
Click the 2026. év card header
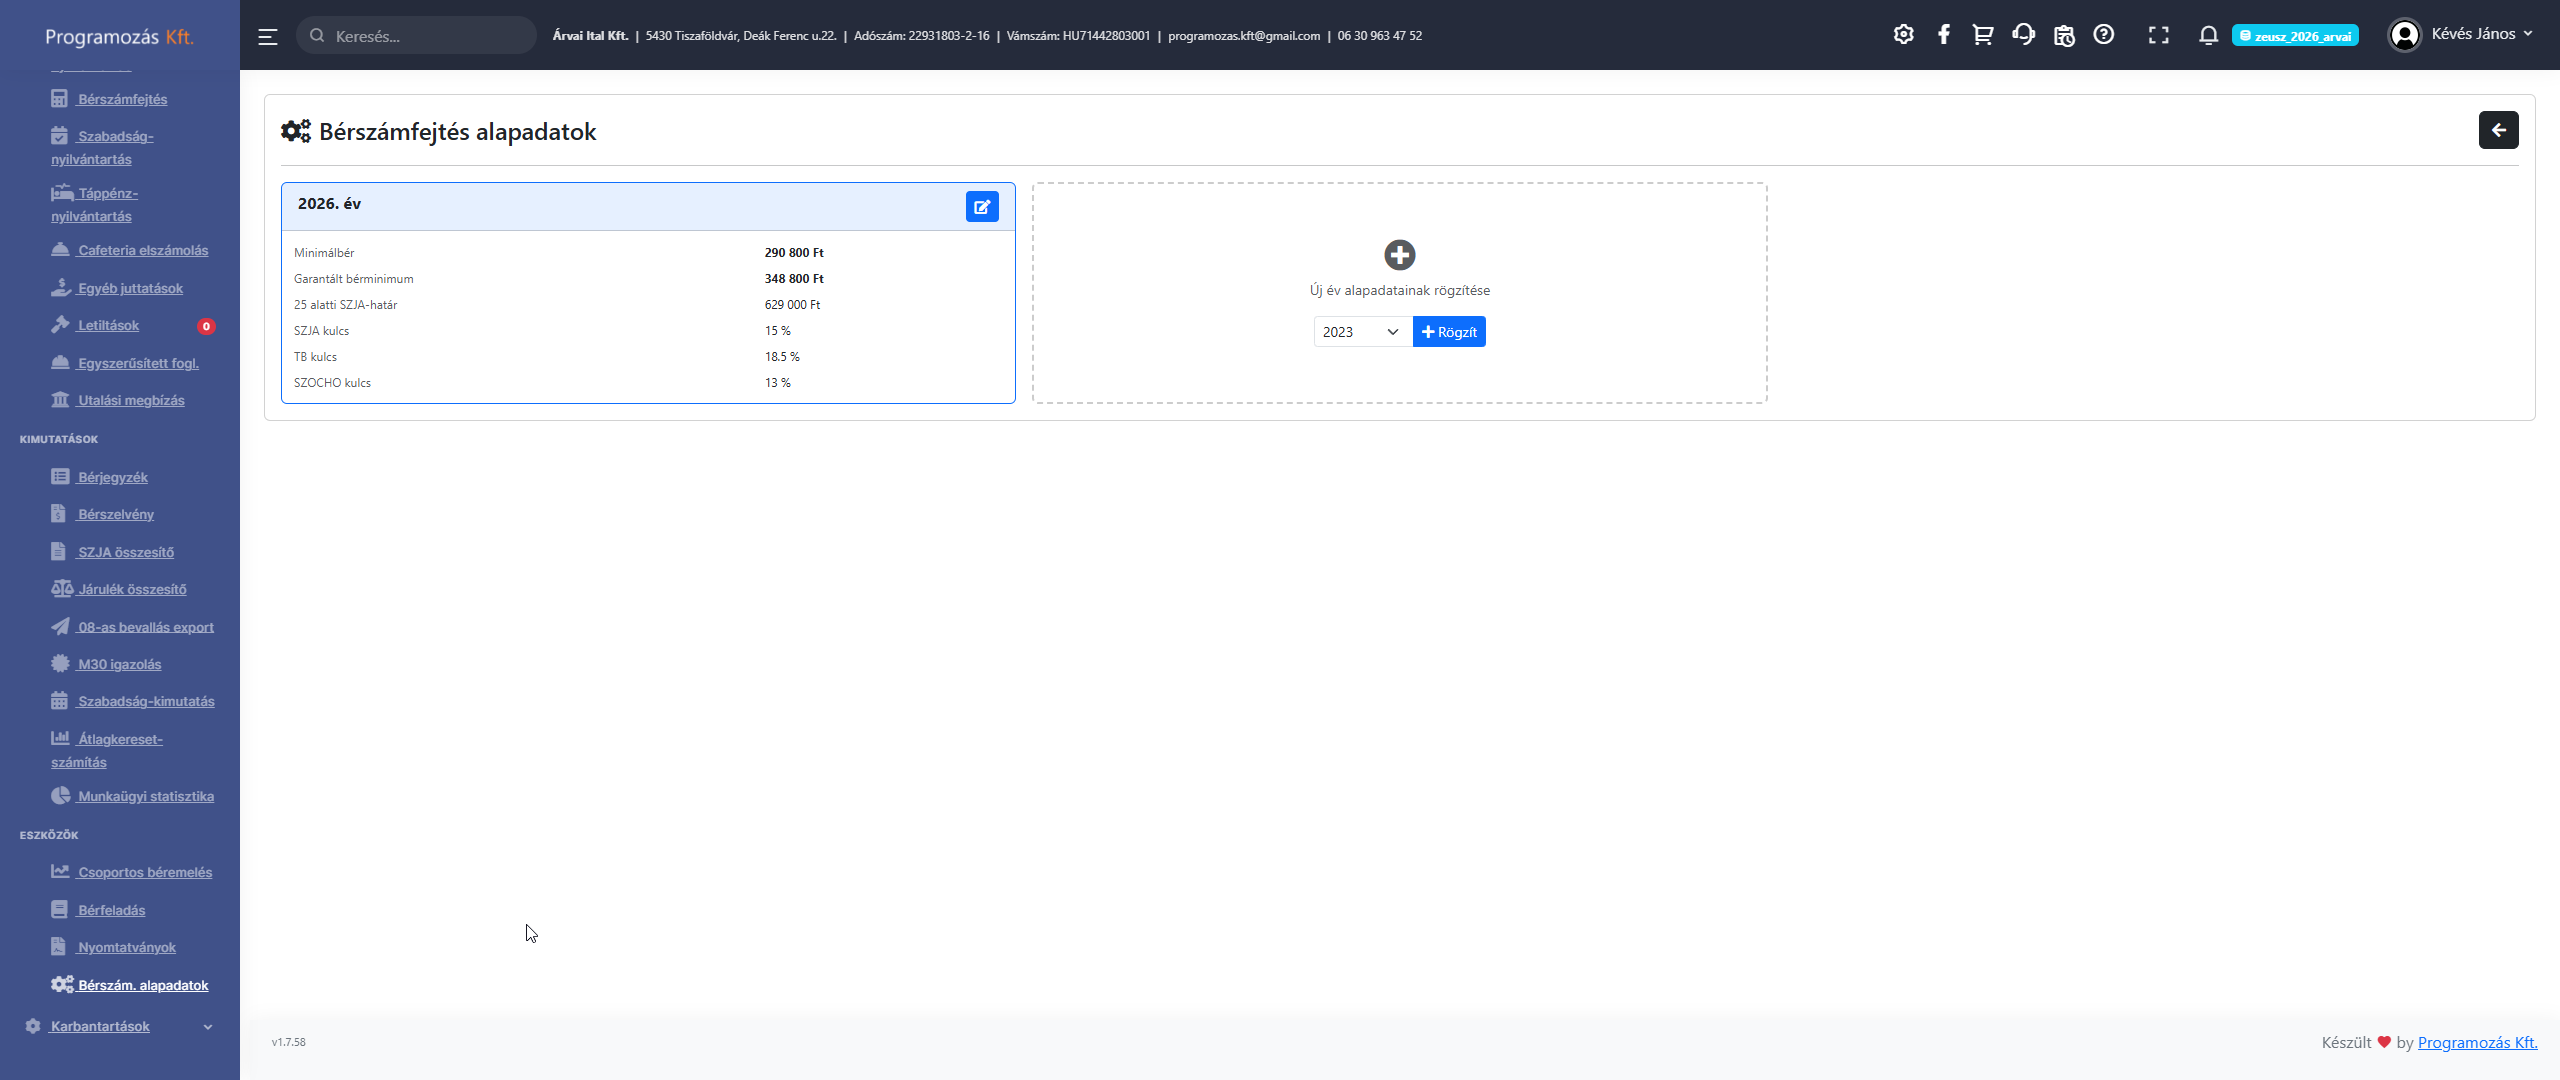pyautogui.click(x=648, y=207)
